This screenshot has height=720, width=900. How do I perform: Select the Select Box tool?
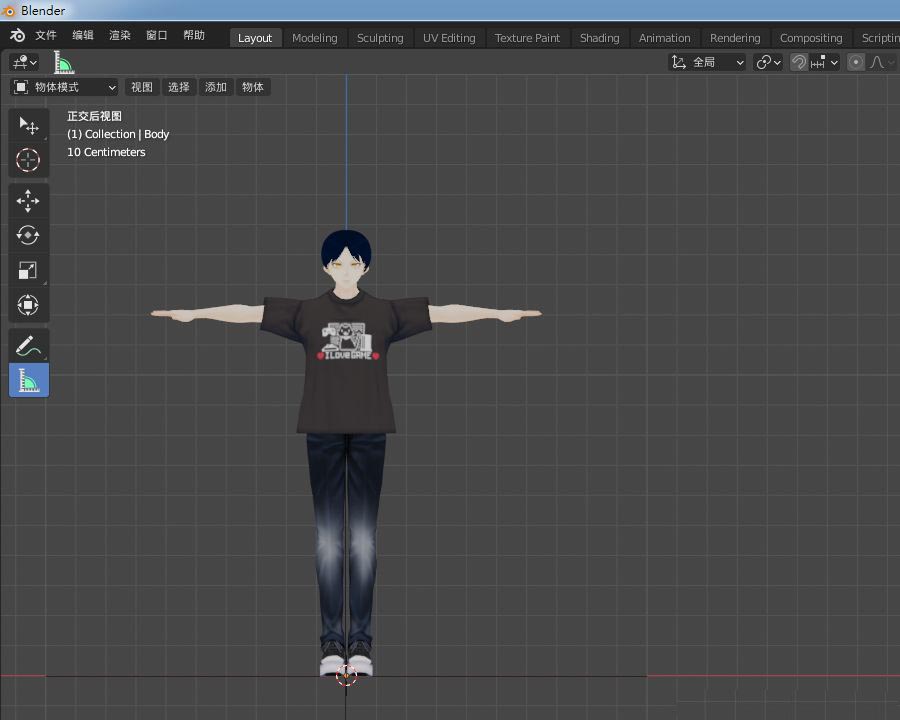point(28,125)
